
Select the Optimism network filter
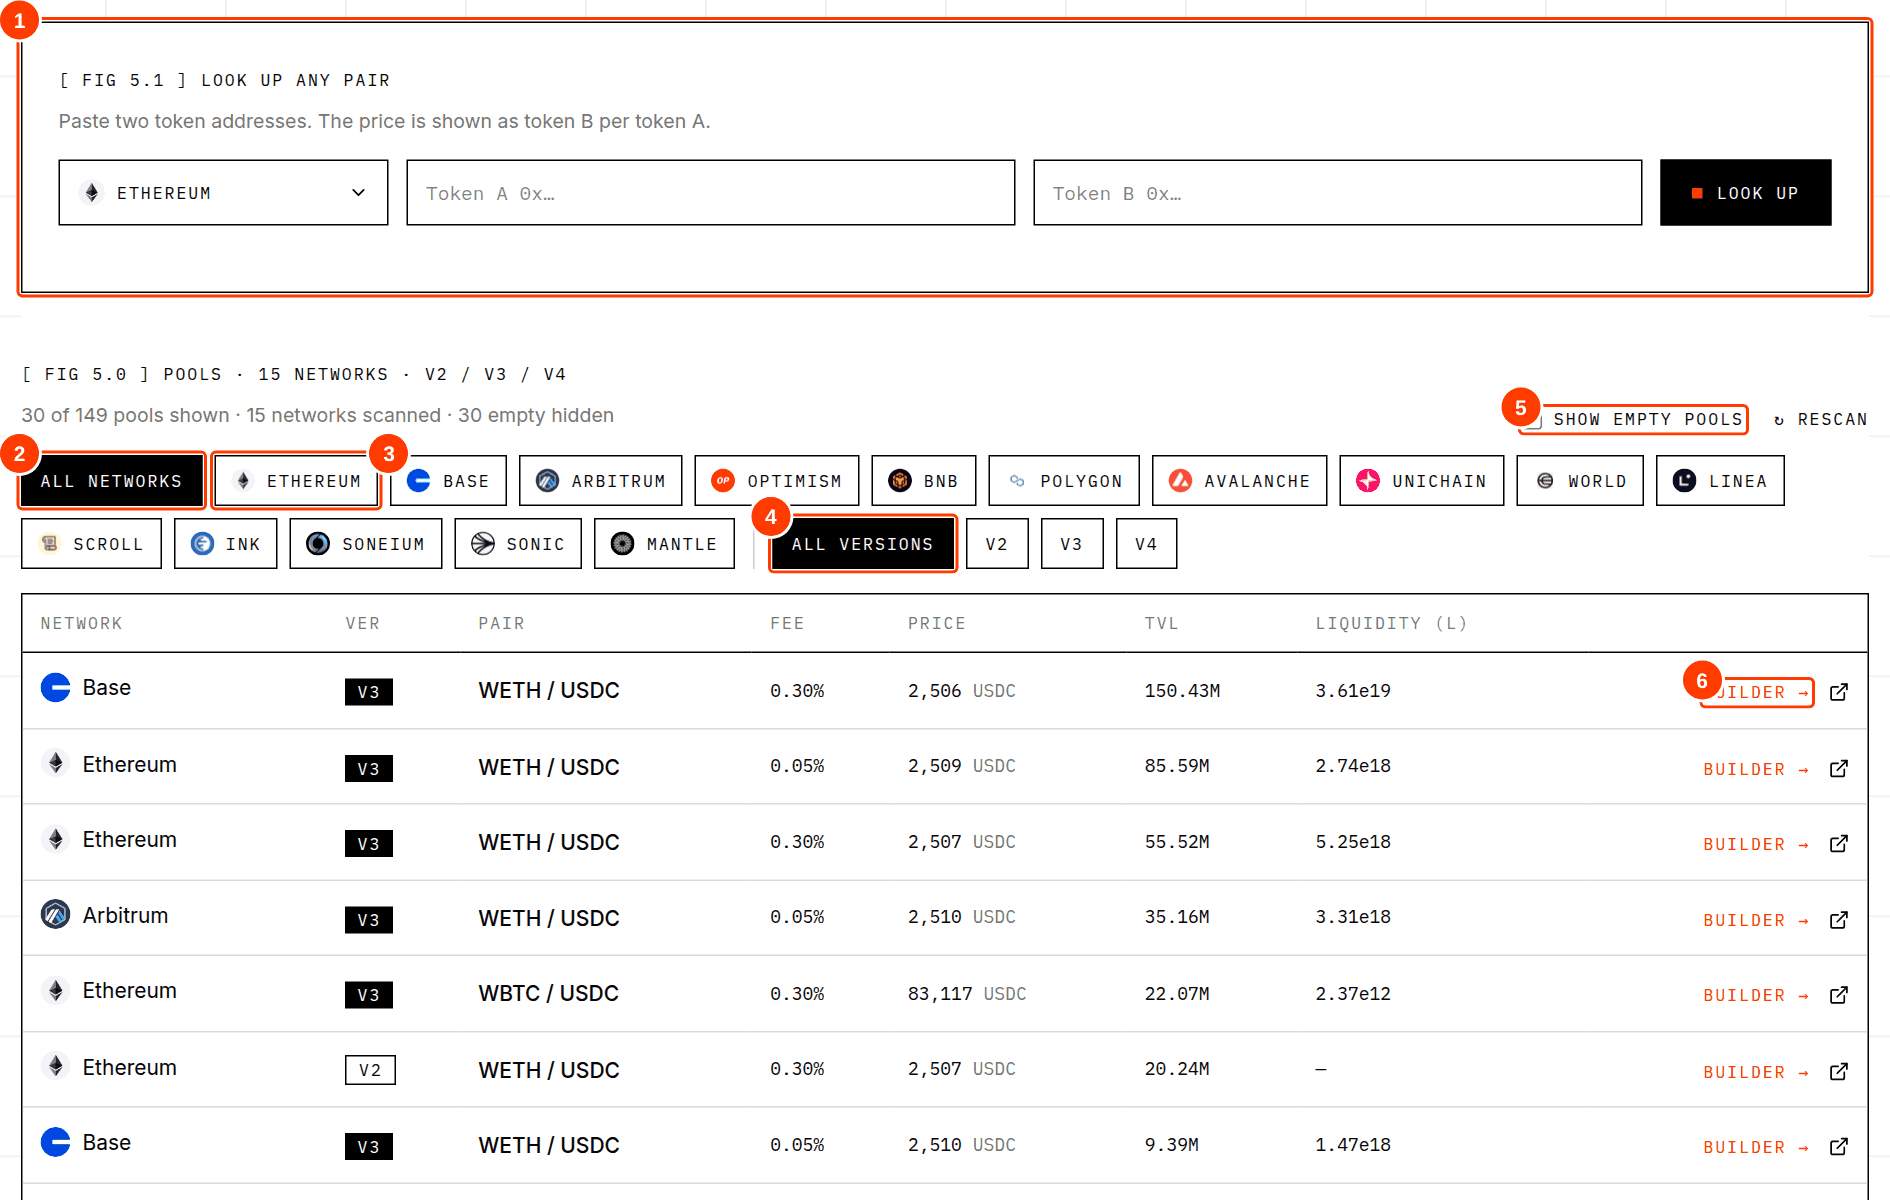click(x=776, y=481)
